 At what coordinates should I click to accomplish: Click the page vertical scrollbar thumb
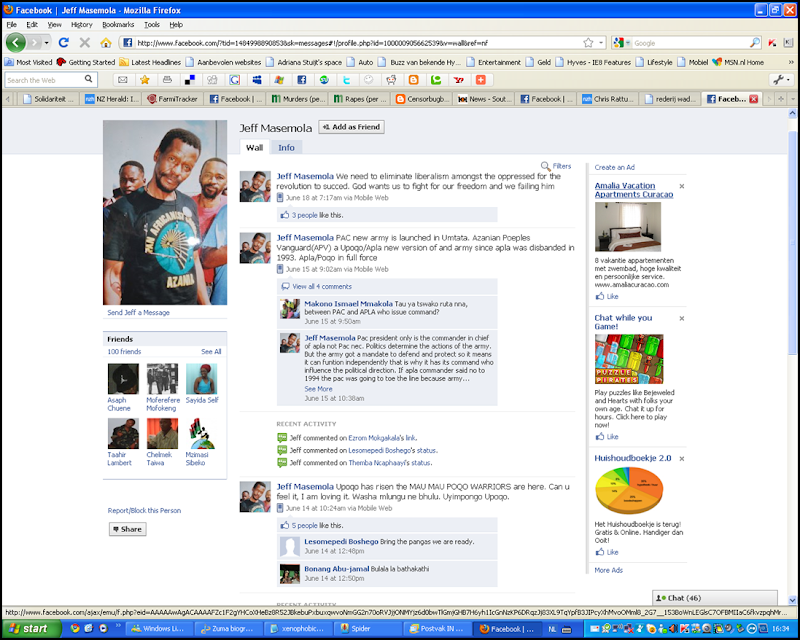pyautogui.click(x=792, y=235)
